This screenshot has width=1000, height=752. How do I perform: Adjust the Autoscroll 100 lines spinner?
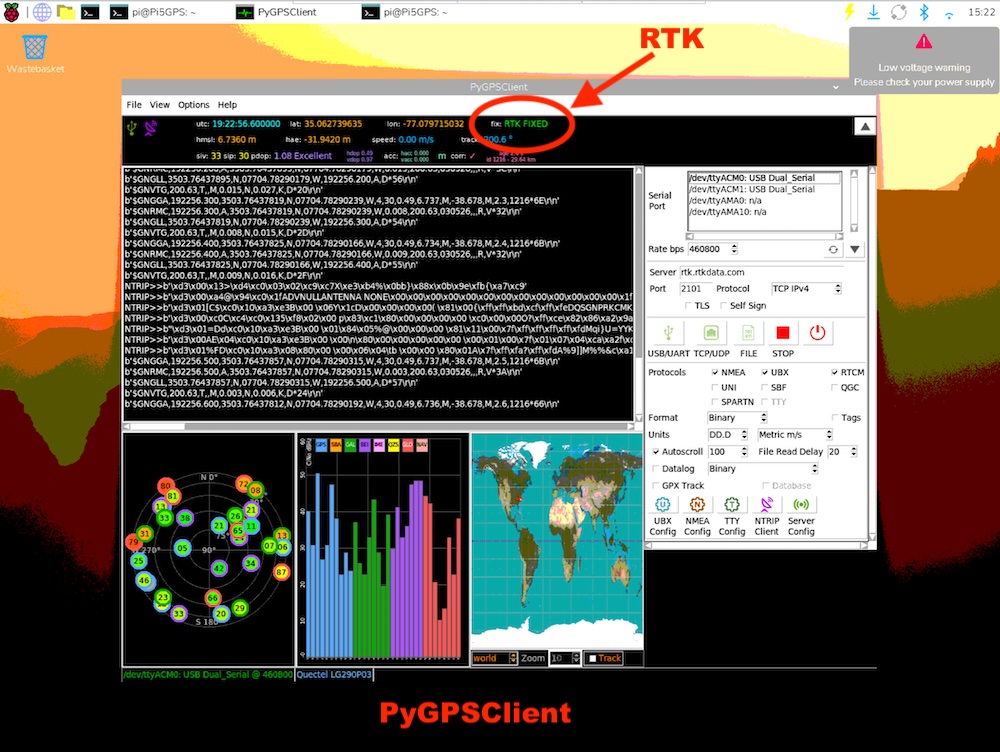tap(744, 452)
